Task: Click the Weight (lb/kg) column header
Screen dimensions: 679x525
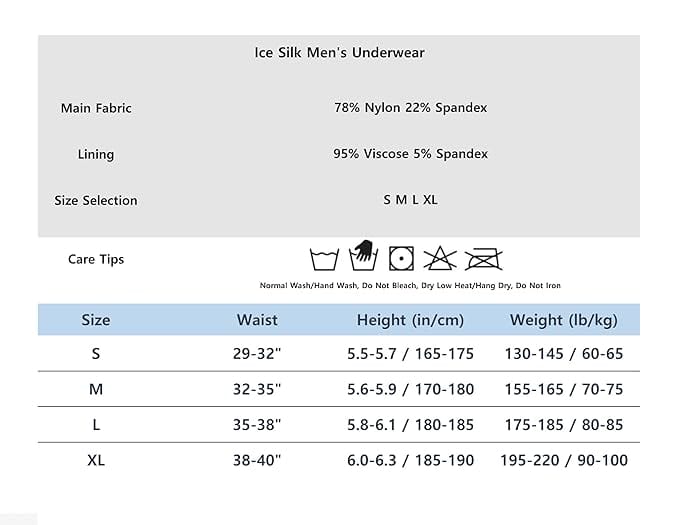Action: [563, 320]
